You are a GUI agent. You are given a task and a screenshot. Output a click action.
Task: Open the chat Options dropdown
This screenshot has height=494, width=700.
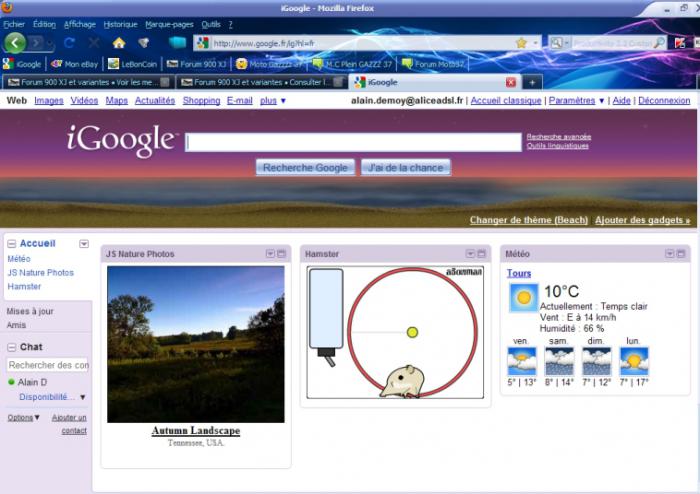click(23, 418)
